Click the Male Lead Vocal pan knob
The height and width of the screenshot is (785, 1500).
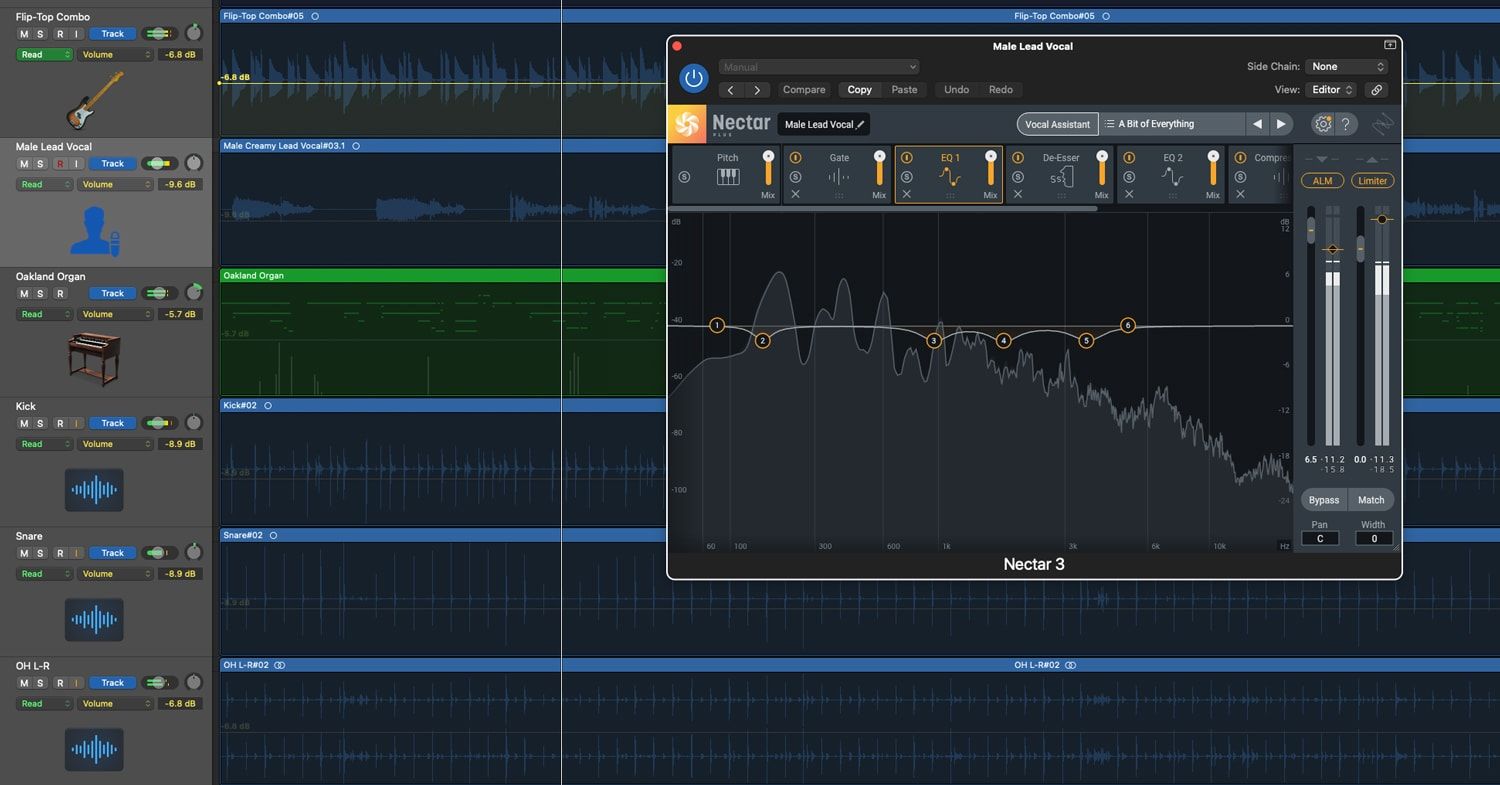point(194,163)
